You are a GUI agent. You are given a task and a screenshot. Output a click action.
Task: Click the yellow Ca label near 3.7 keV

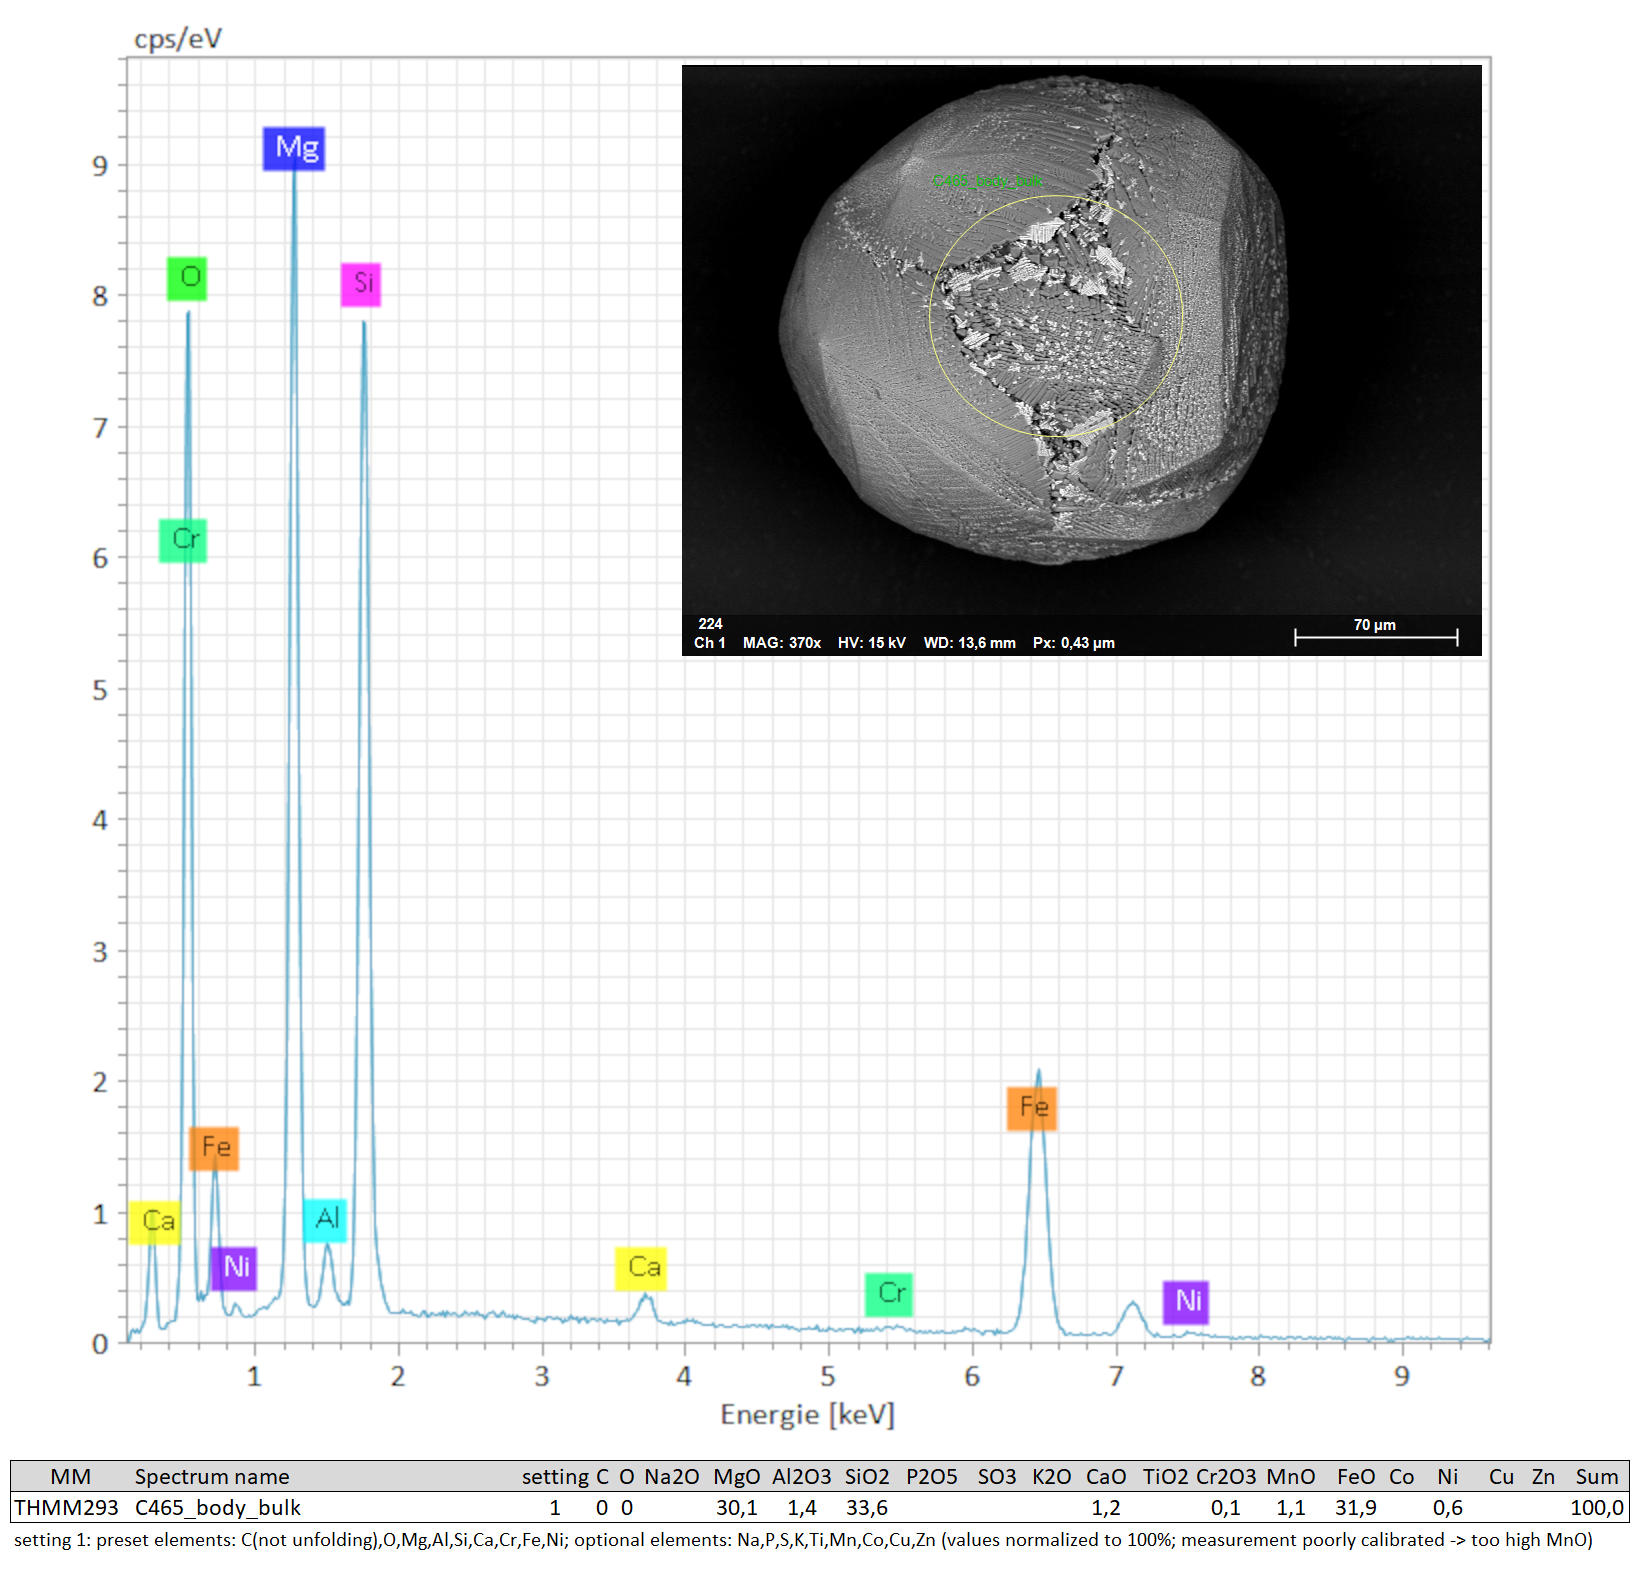pyautogui.click(x=641, y=1268)
